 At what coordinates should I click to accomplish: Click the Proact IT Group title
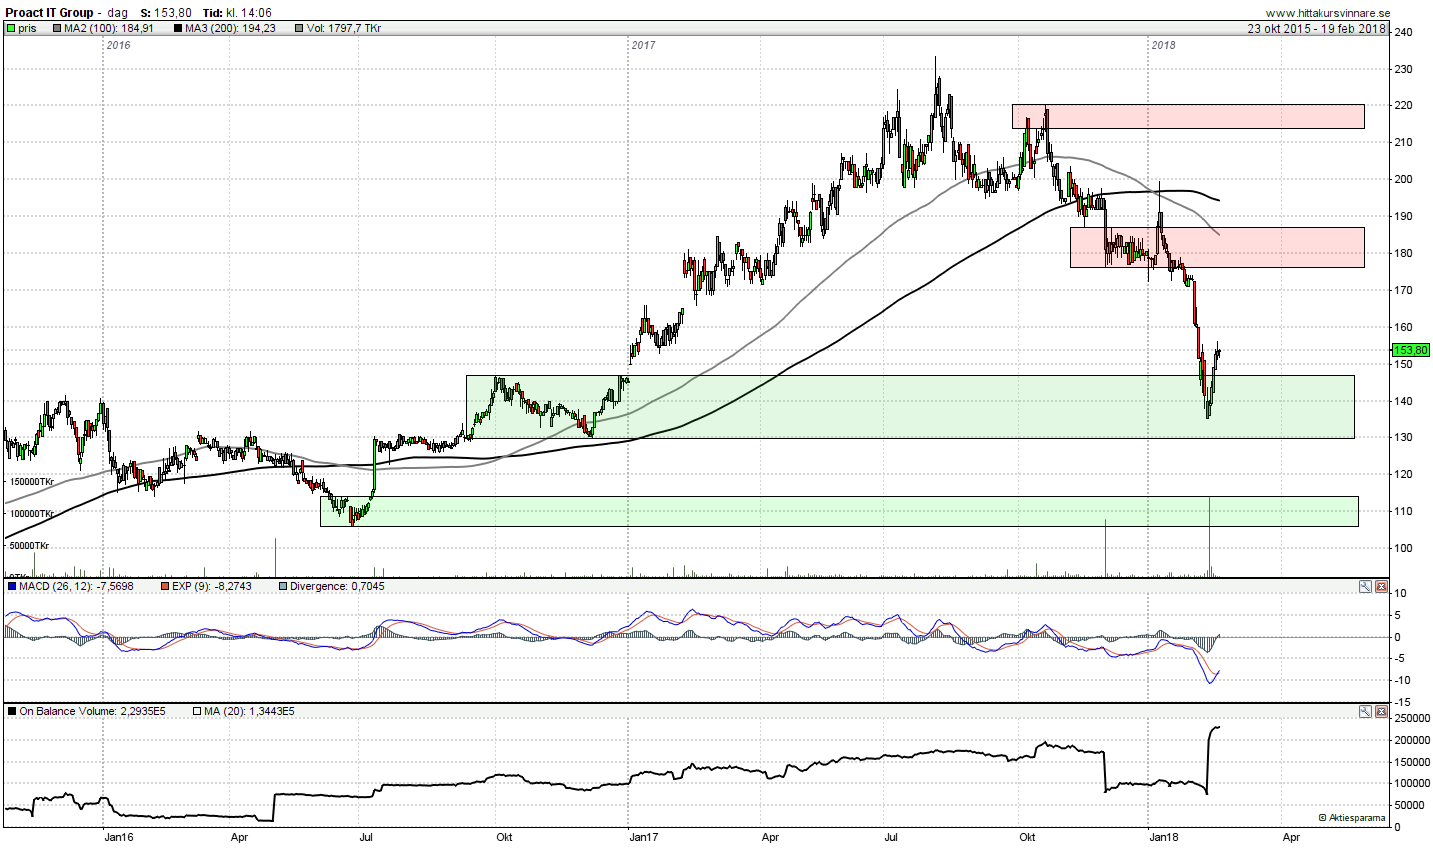click(49, 13)
